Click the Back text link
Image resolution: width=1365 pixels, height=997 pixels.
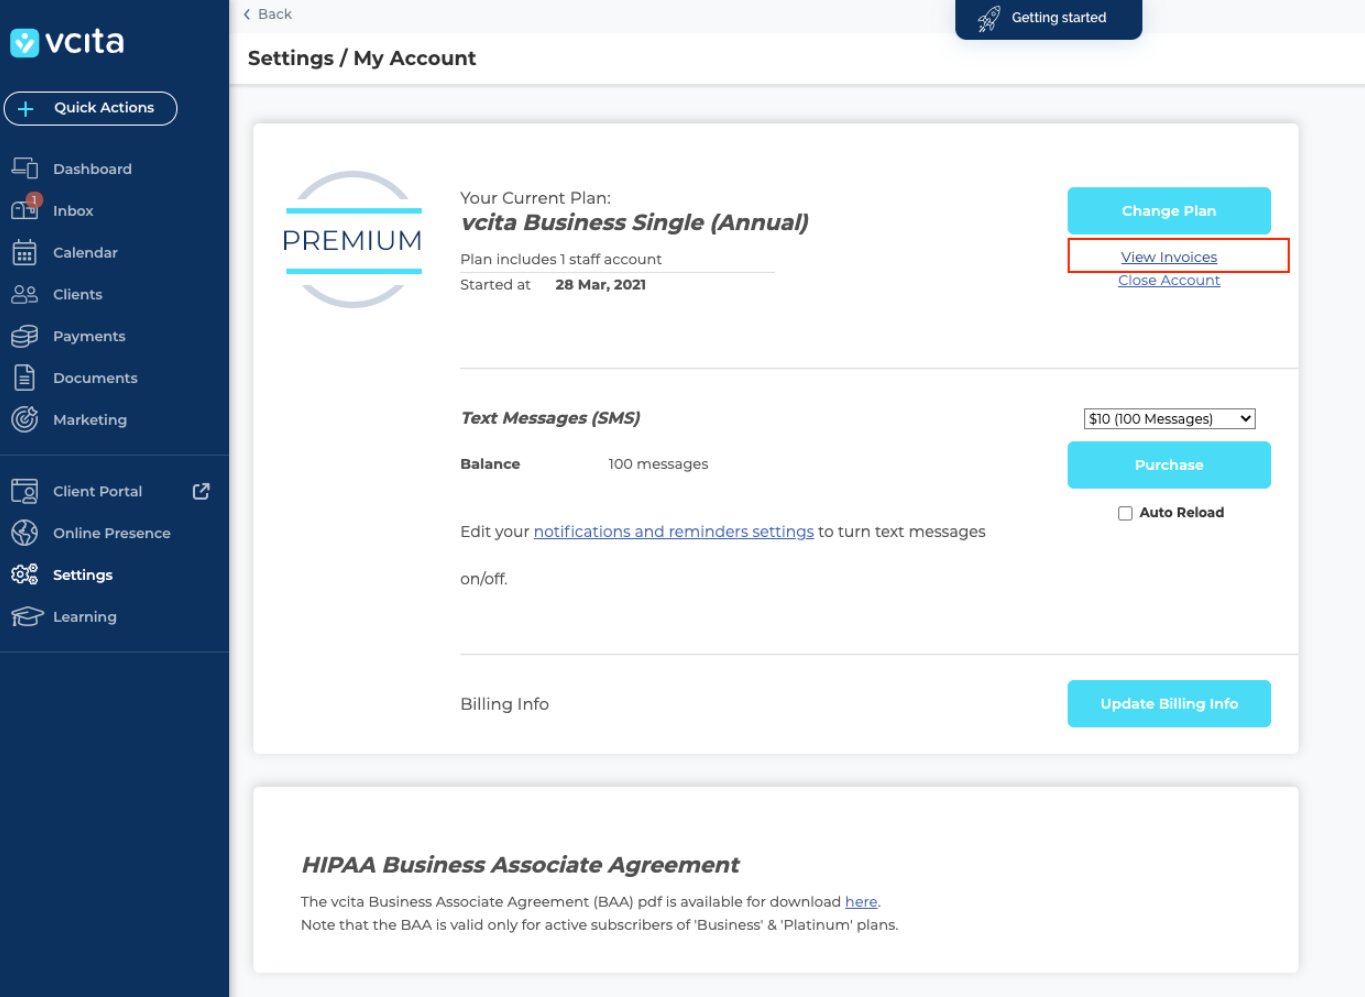275,14
